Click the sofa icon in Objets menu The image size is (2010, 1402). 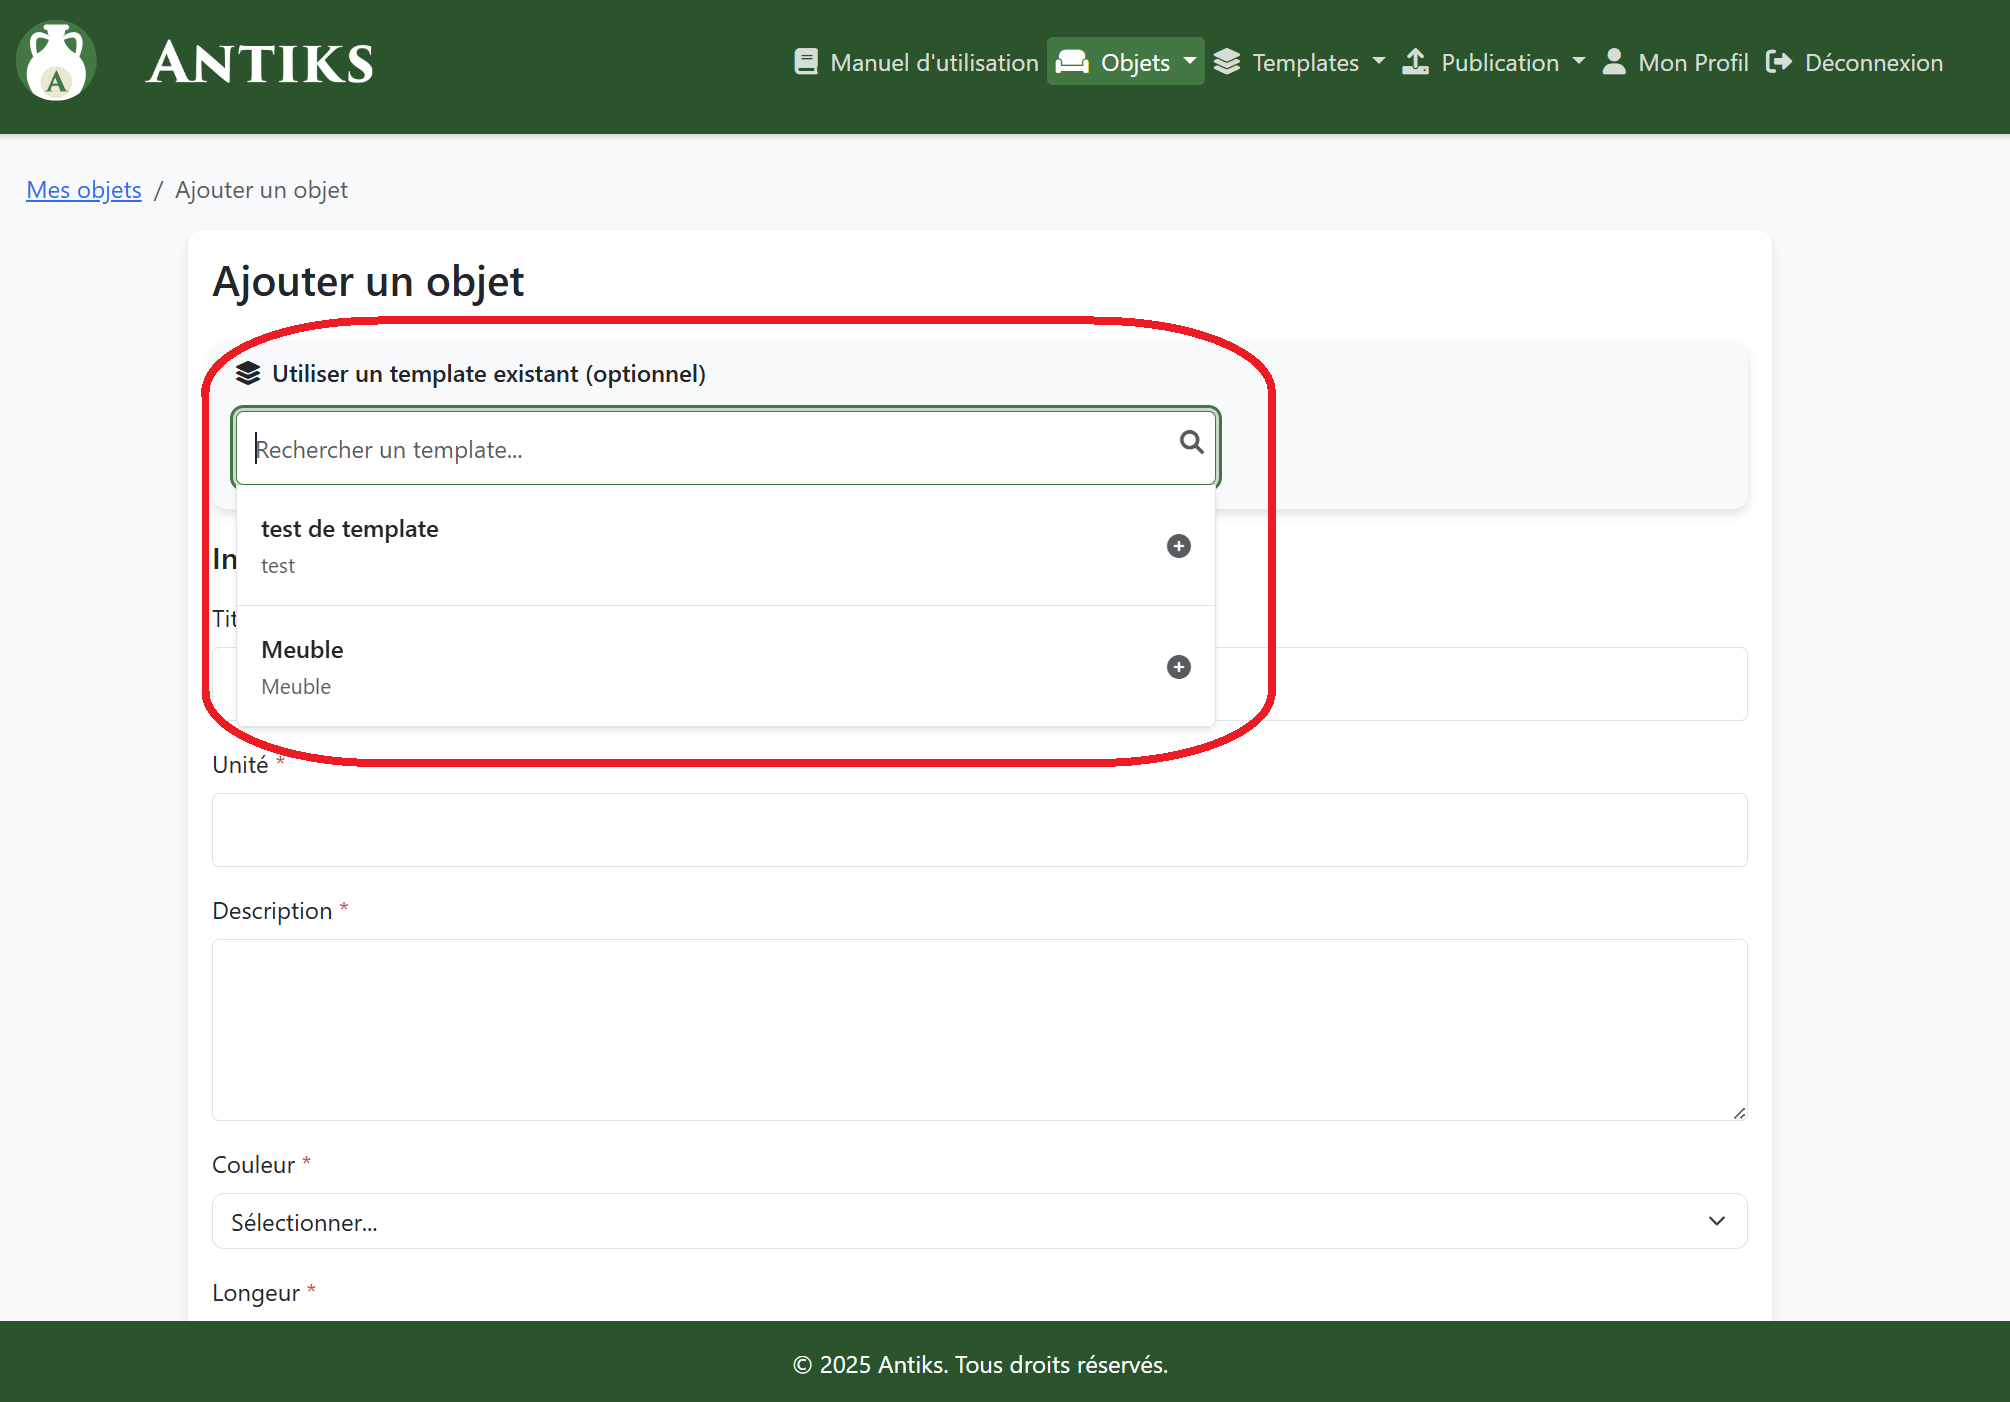point(1072,62)
